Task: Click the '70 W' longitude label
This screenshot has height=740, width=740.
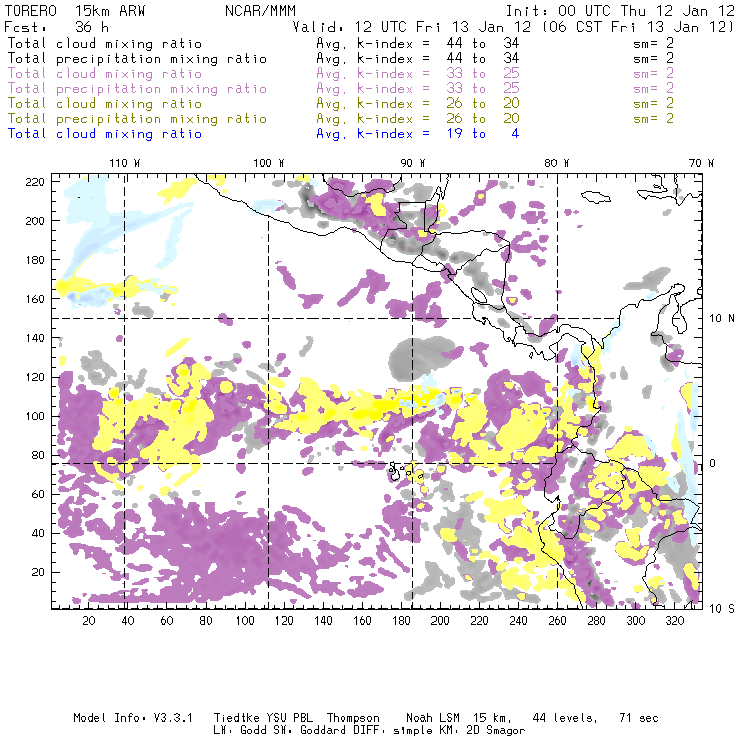Action: (701, 163)
